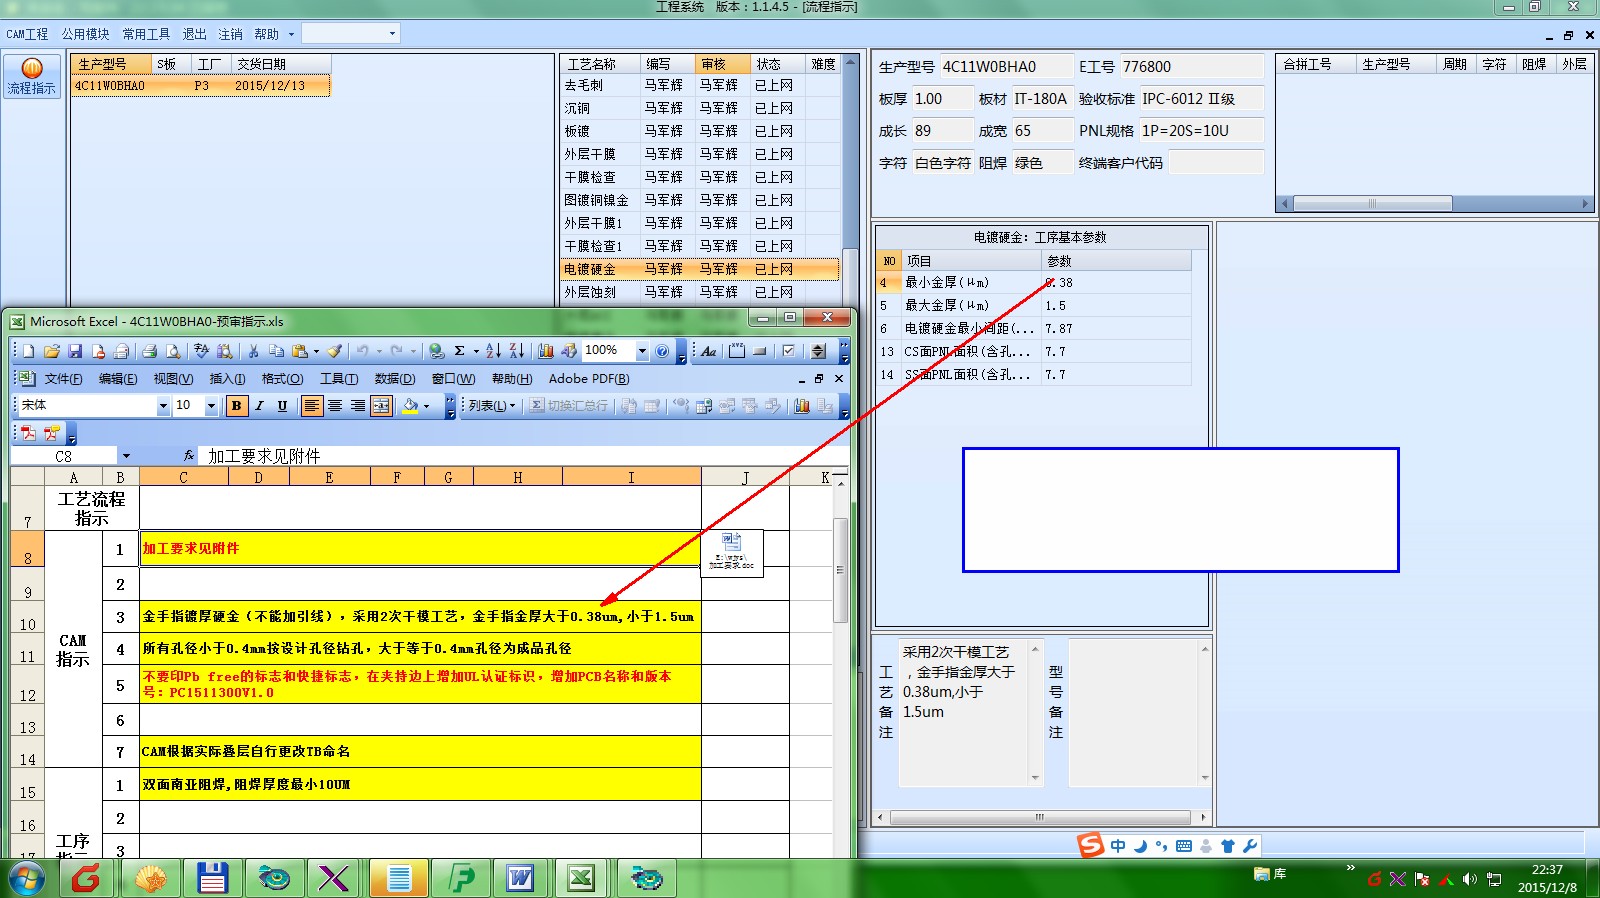Align cell text right in Excel

coord(358,405)
